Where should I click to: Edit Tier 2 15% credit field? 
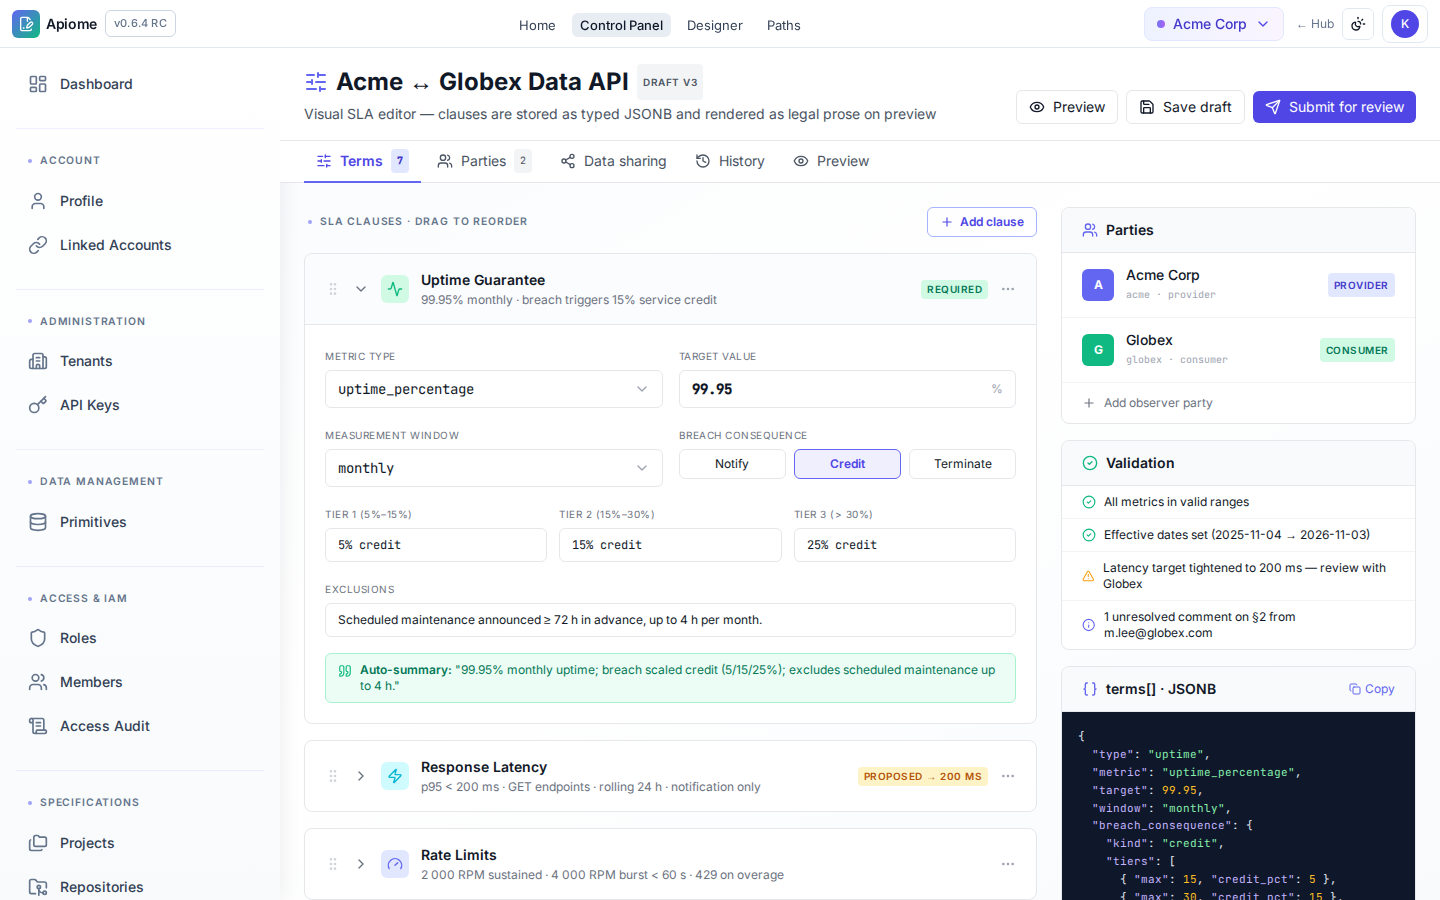coord(670,545)
